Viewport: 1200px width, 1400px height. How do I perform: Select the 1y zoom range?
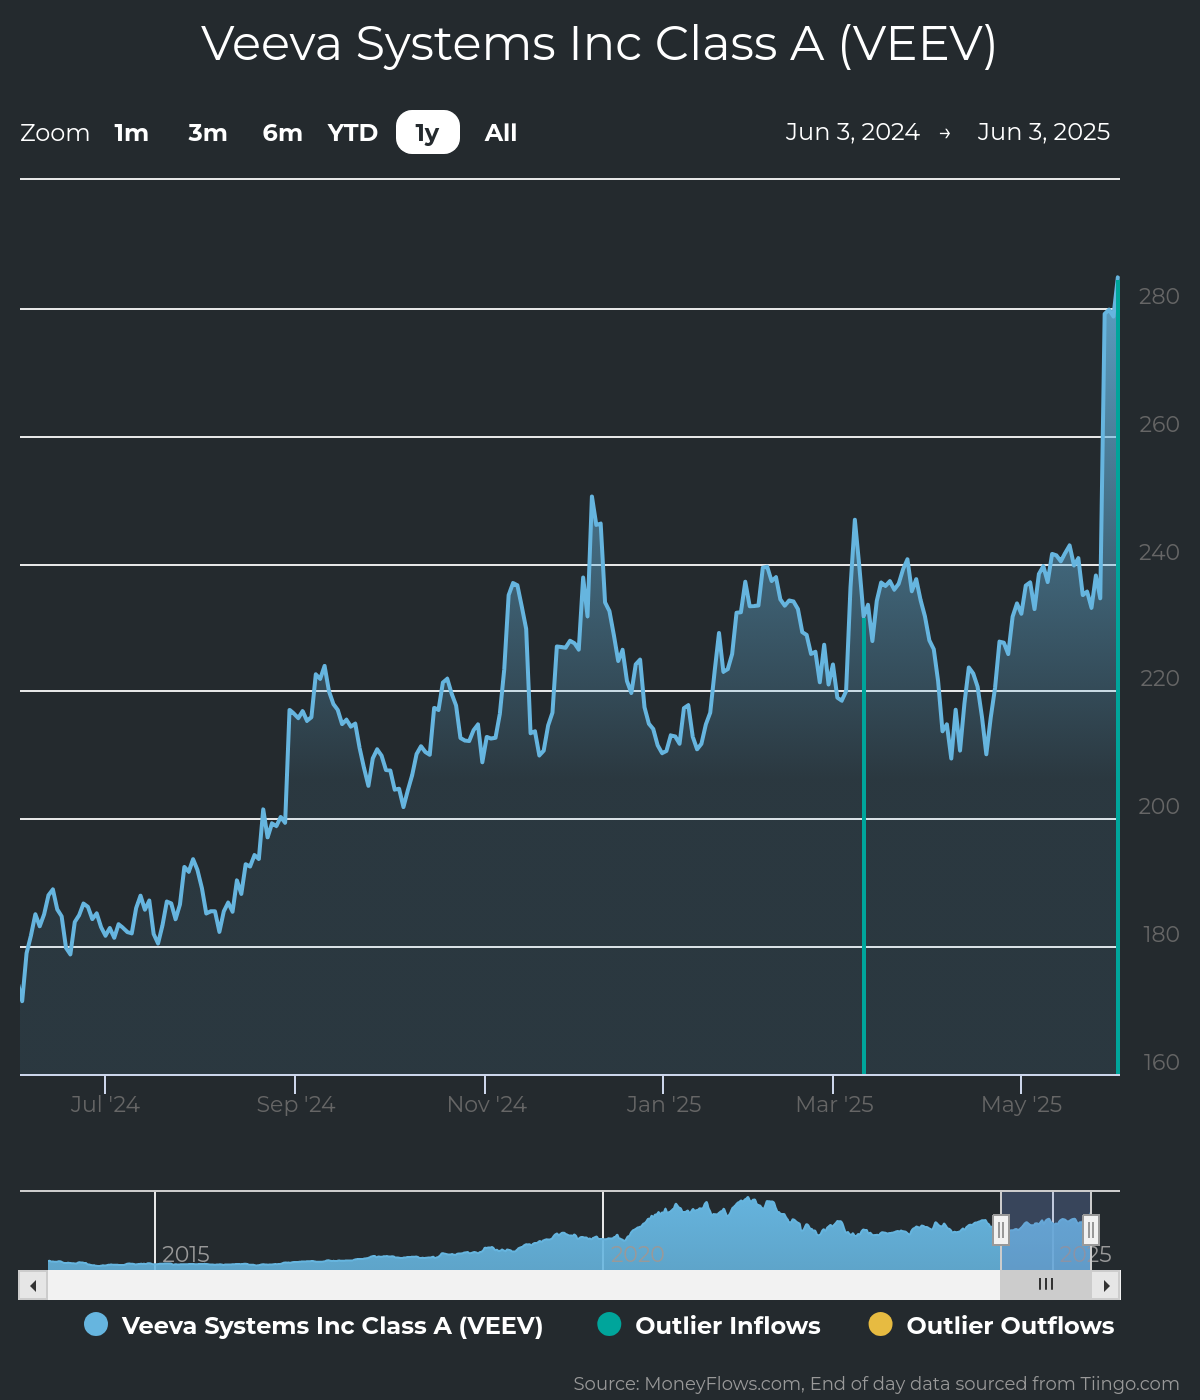[x=428, y=133]
